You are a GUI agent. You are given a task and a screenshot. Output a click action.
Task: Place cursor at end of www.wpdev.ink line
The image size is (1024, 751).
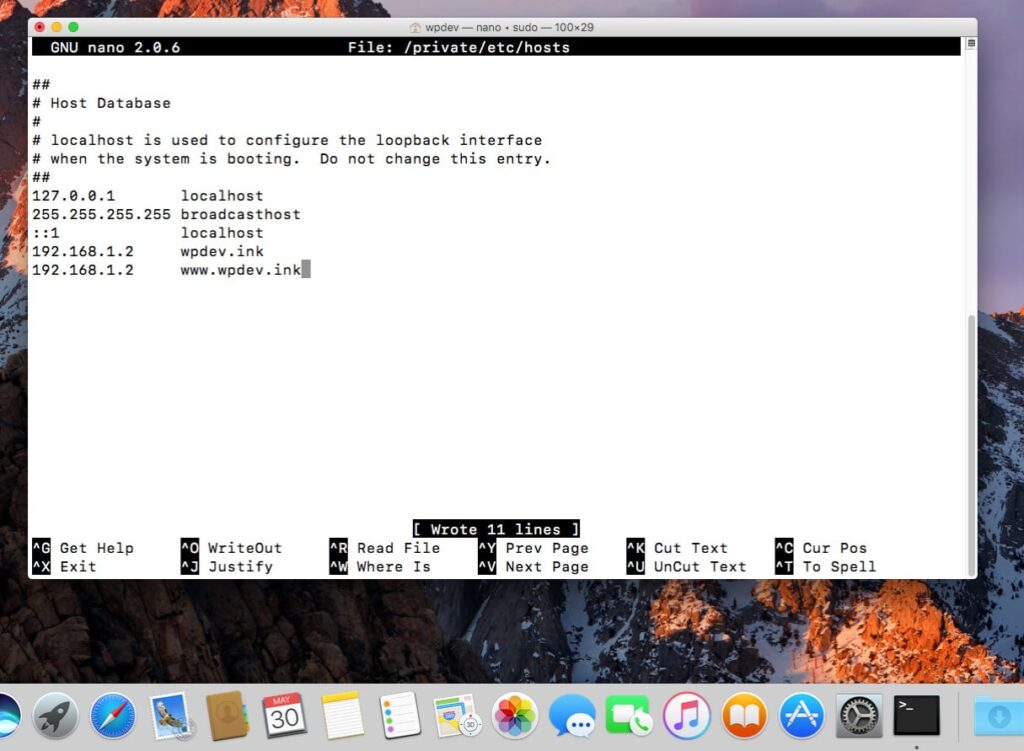[306, 270]
